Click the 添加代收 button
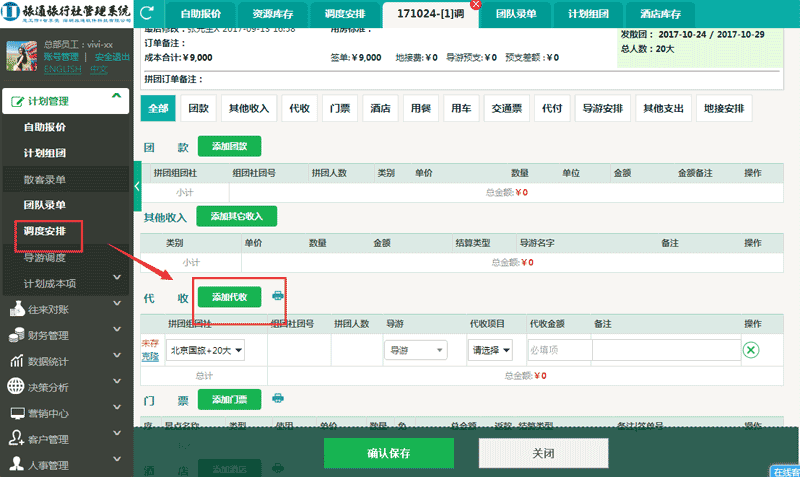800x477 pixels. pyautogui.click(x=229, y=296)
